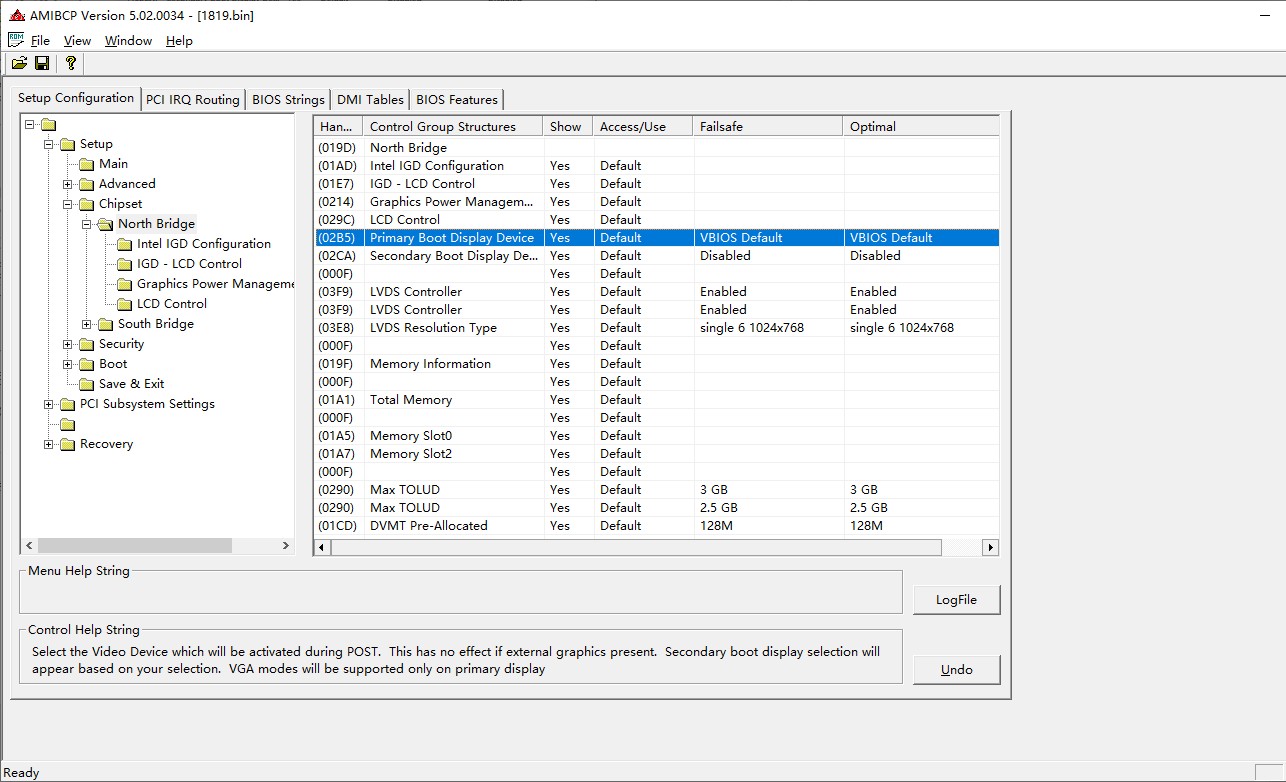This screenshot has width=1286, height=782.
Task: Select the Graphics Power Management table row
Action: (x=657, y=202)
